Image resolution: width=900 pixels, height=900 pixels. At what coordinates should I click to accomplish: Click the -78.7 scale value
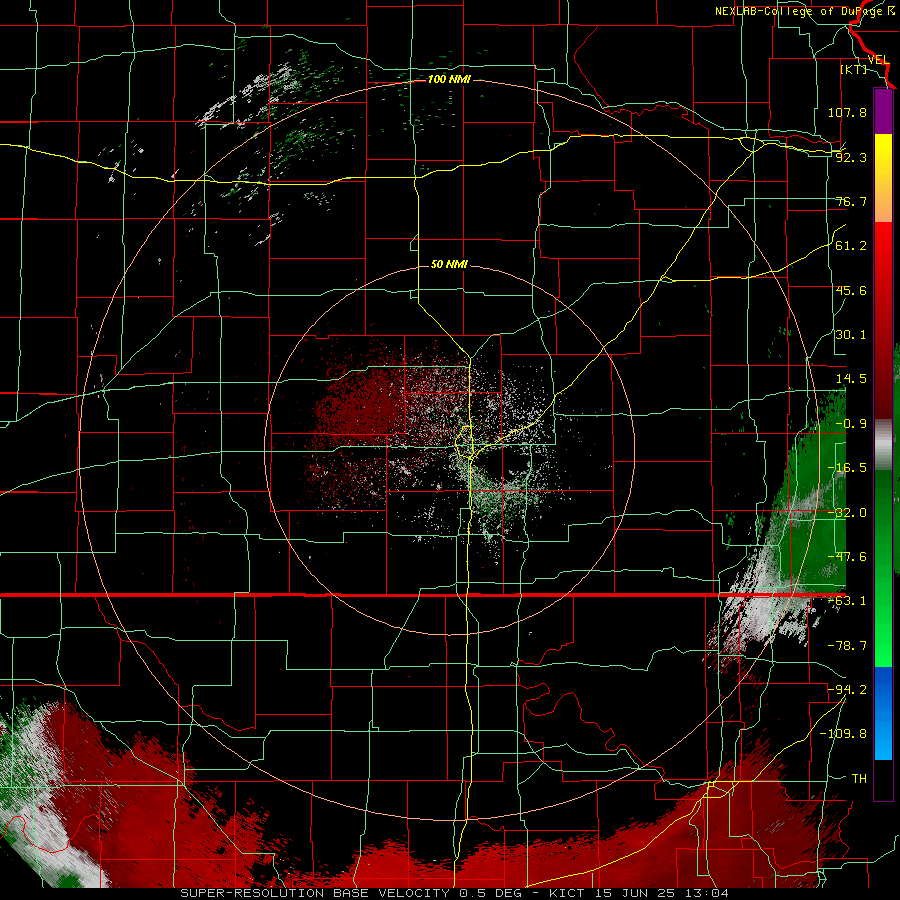pyautogui.click(x=847, y=646)
